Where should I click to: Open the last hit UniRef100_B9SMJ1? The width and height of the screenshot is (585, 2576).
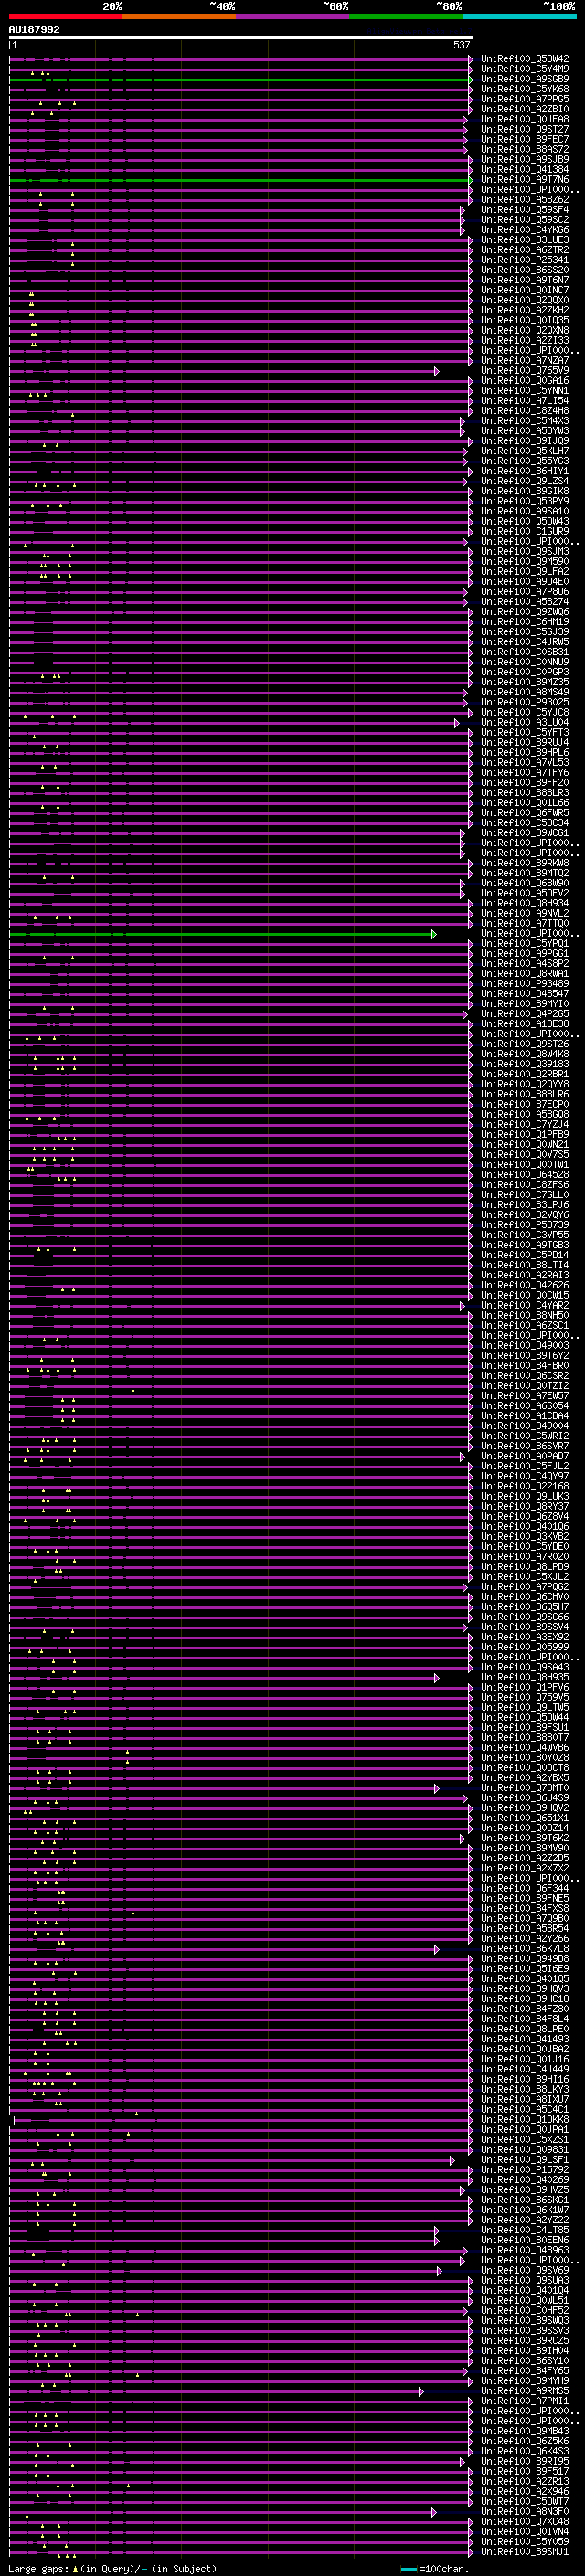[525, 2552]
